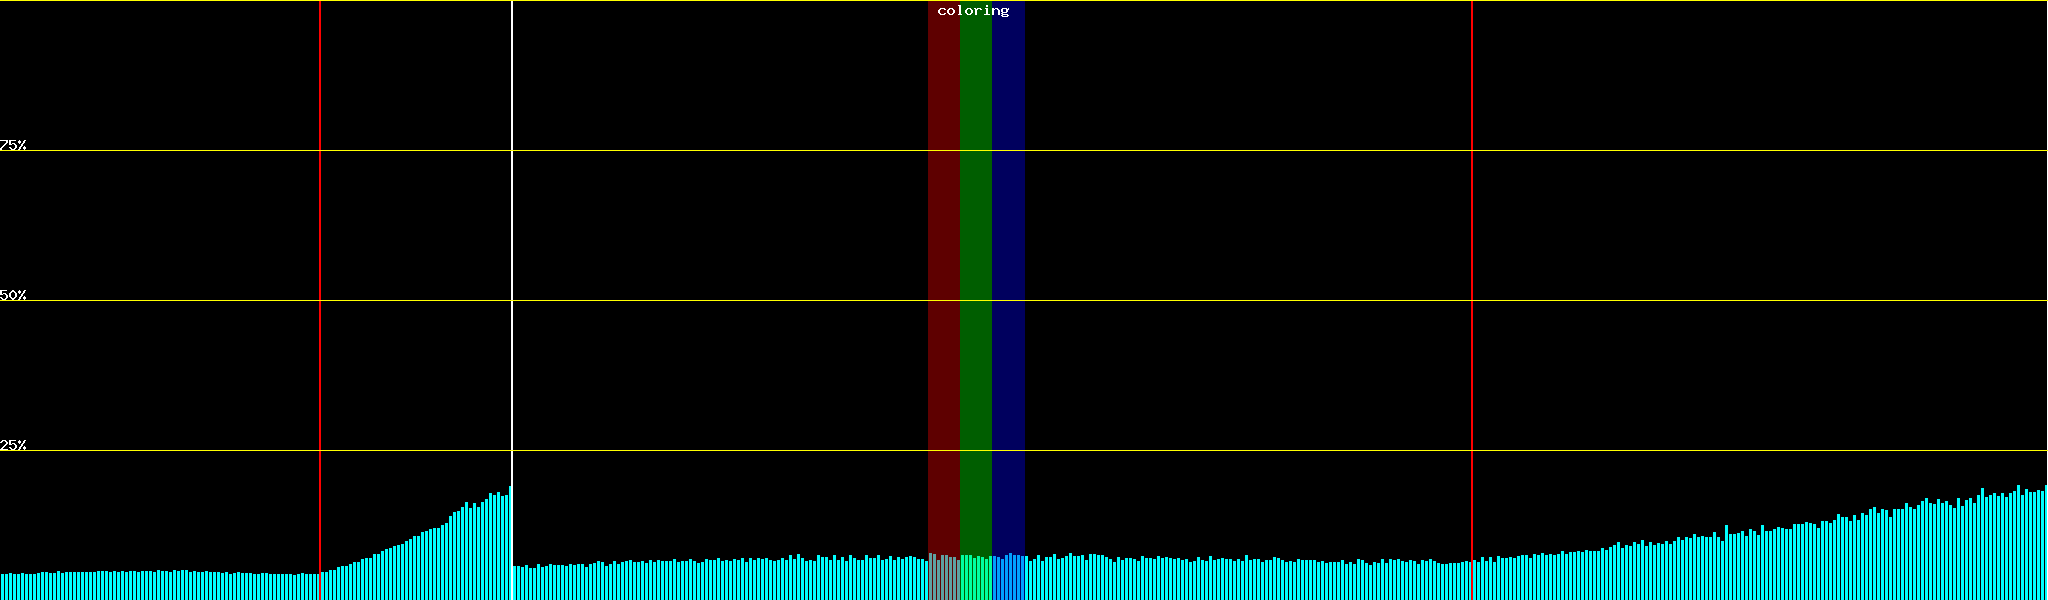This screenshot has width=2048, height=600.
Task: Pick the blue bars under blue band
Action: [1008, 578]
